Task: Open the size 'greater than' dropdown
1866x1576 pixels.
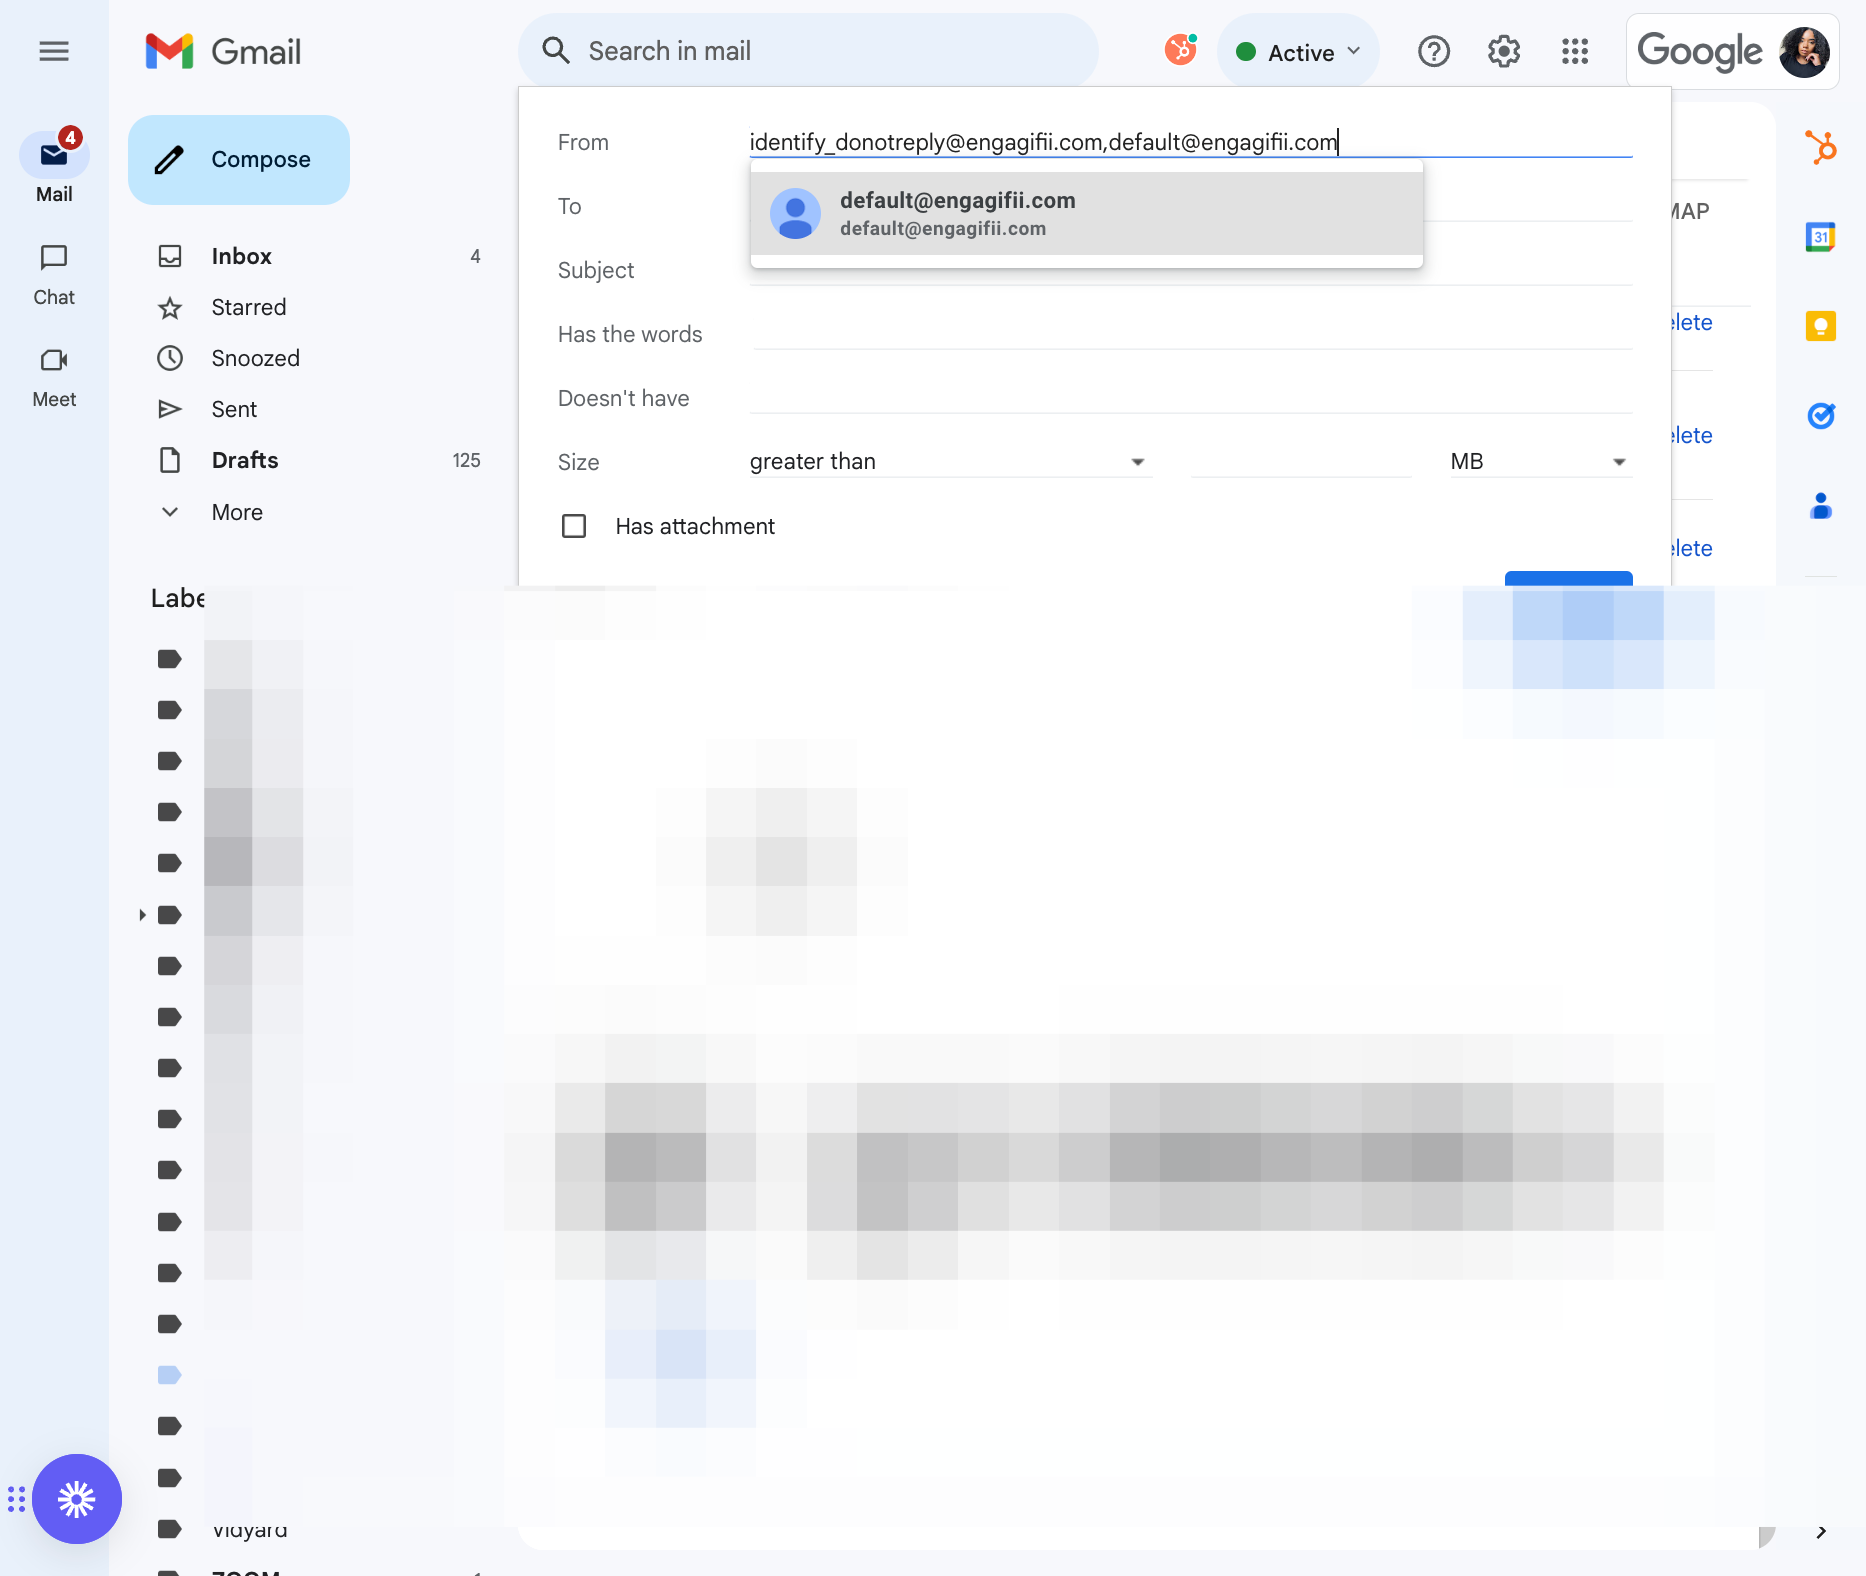Action: tap(950, 461)
